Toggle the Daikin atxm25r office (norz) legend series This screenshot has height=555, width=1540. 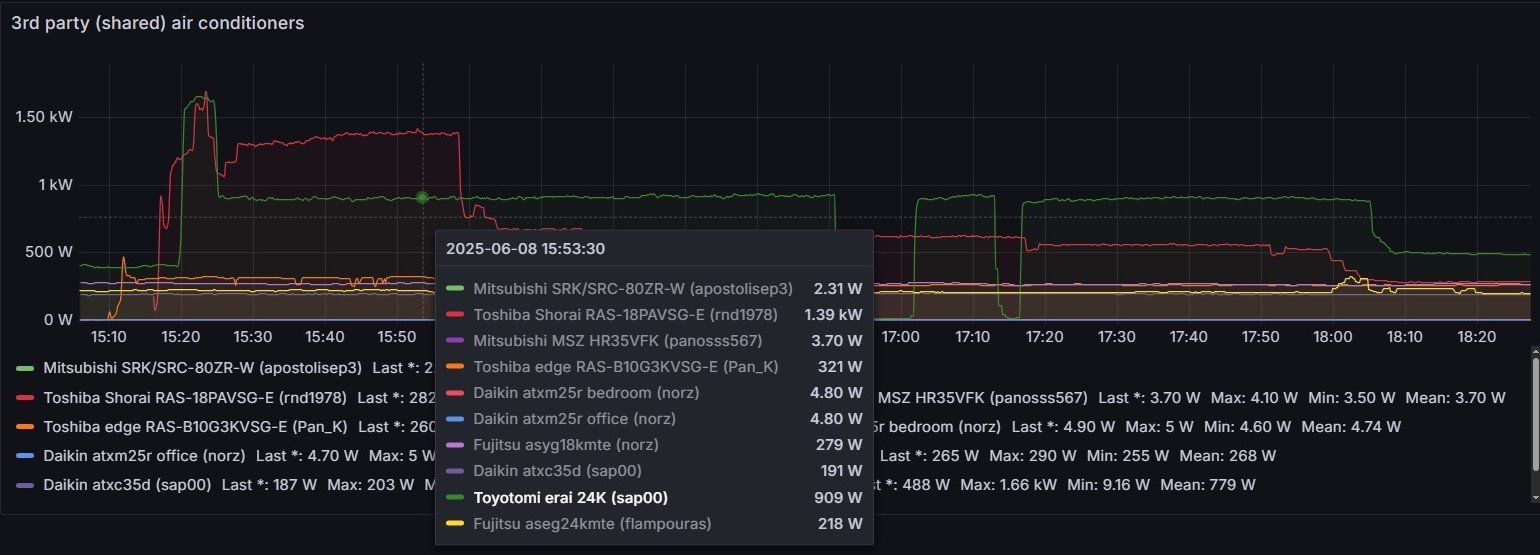tap(145, 455)
